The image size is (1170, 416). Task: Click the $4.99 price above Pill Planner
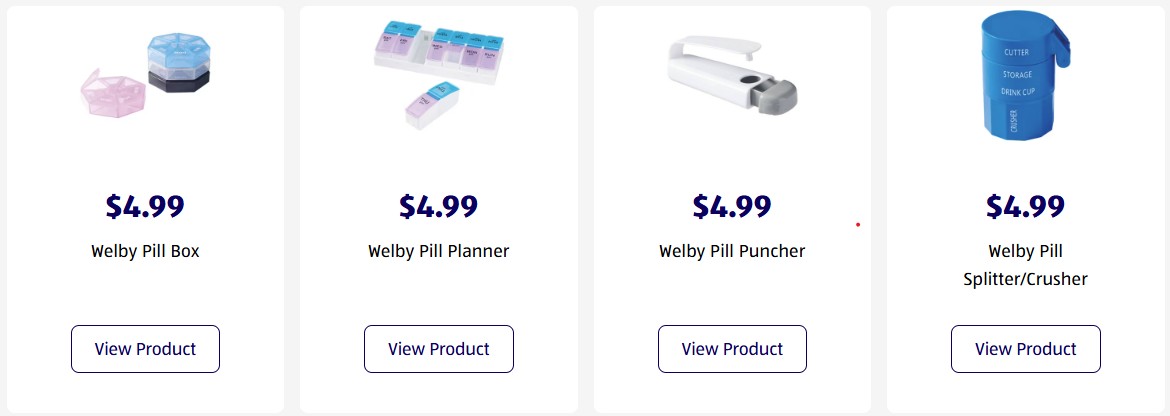pyautogui.click(x=438, y=206)
